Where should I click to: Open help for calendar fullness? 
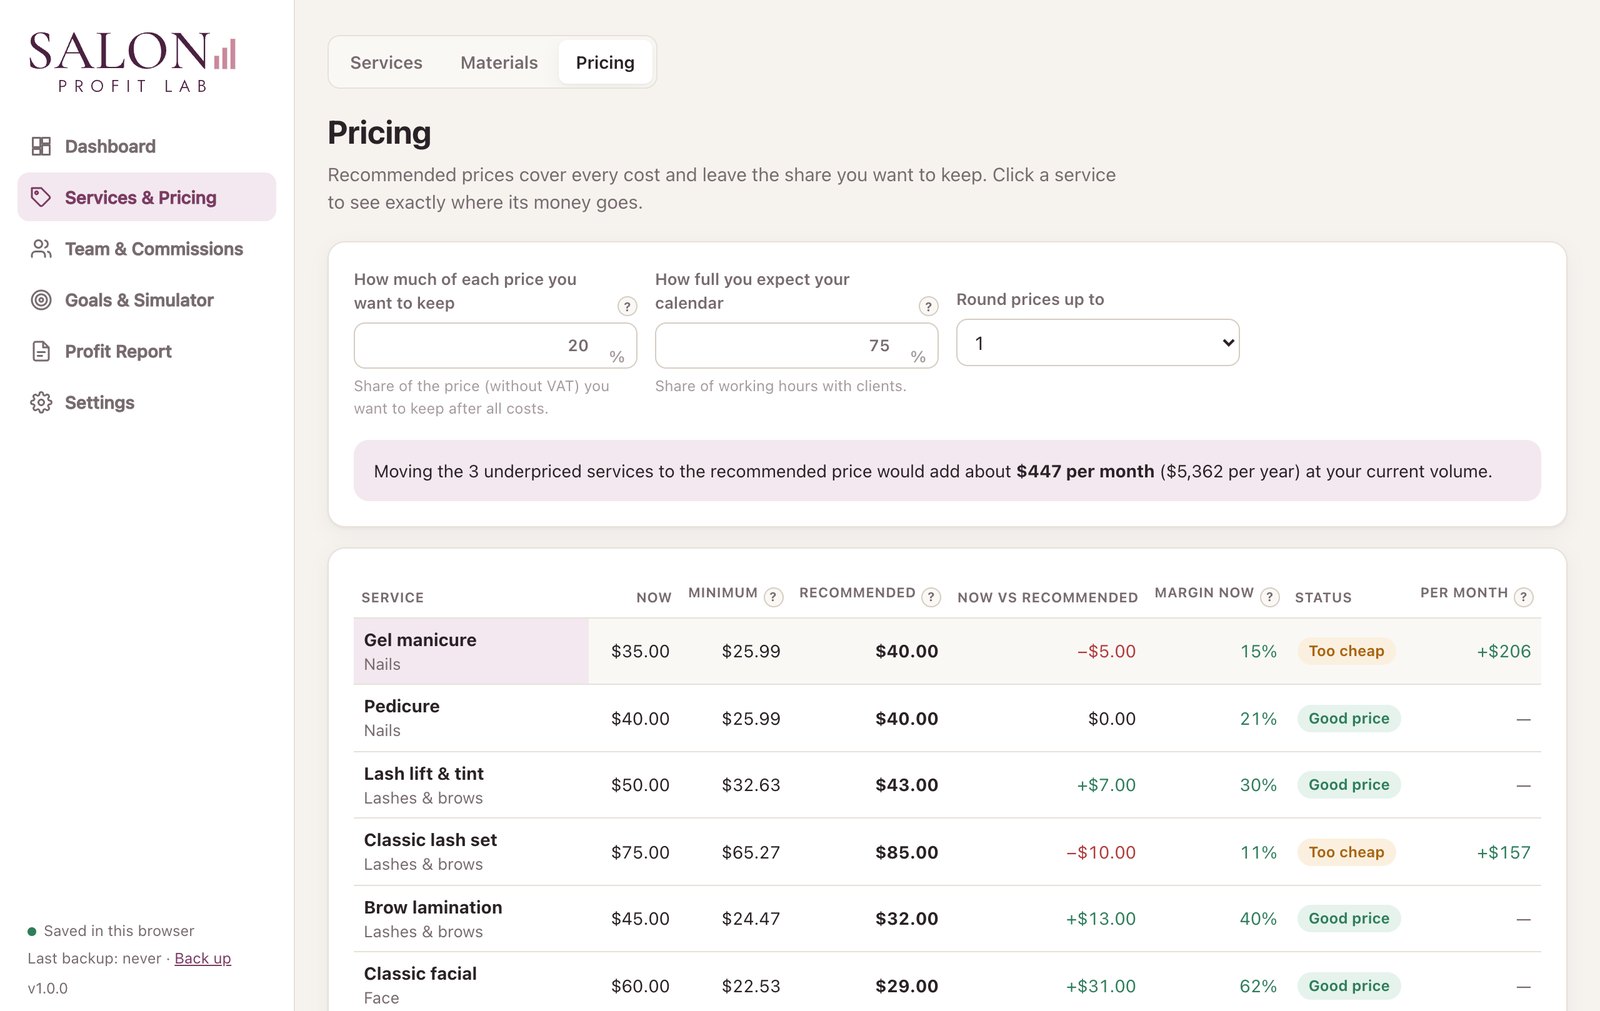pyautogui.click(x=928, y=306)
